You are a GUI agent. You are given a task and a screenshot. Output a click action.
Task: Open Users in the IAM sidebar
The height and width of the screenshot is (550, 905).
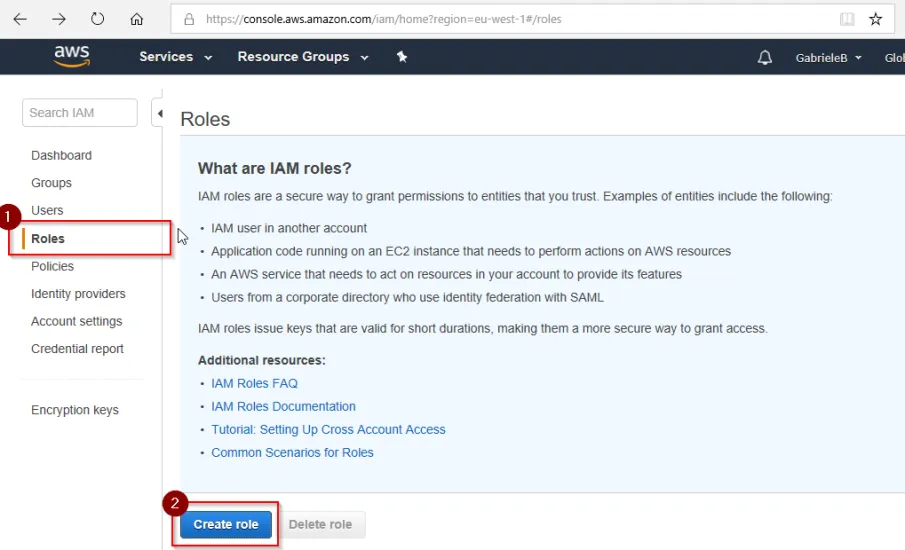47,210
